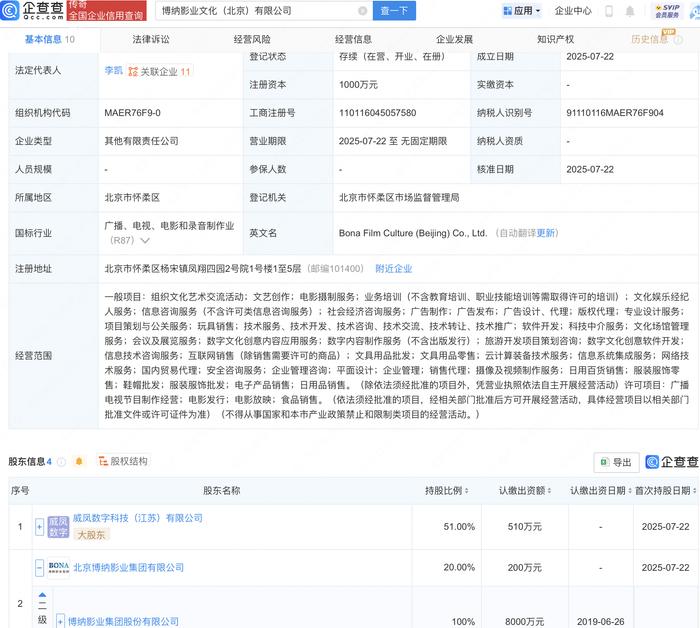Viewport: 700px width, 628px height.
Task: Switch to the 基本信息 tab
Action: click(50, 39)
